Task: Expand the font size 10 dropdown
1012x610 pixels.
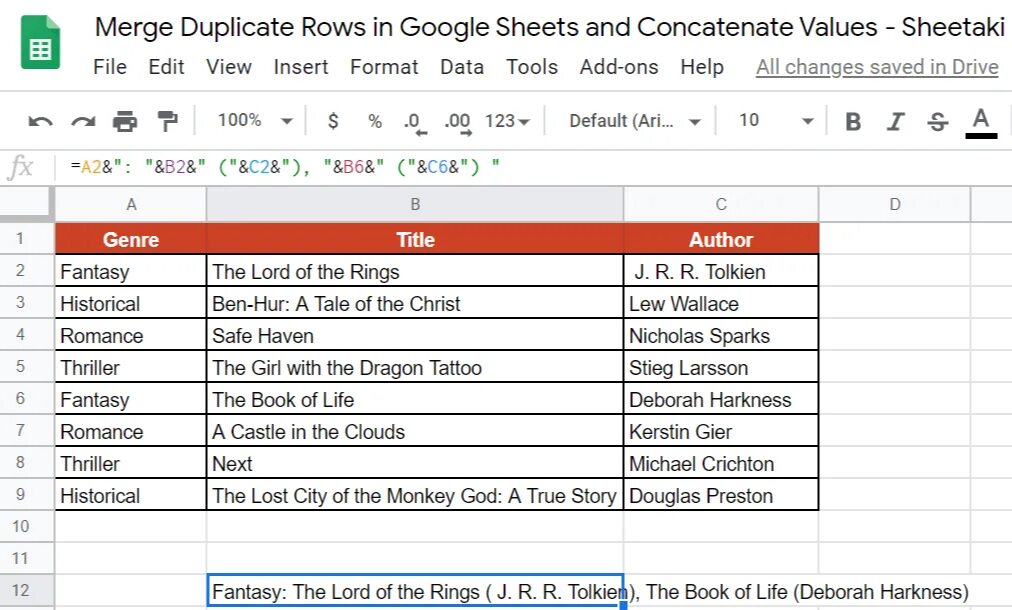Action: (776, 120)
